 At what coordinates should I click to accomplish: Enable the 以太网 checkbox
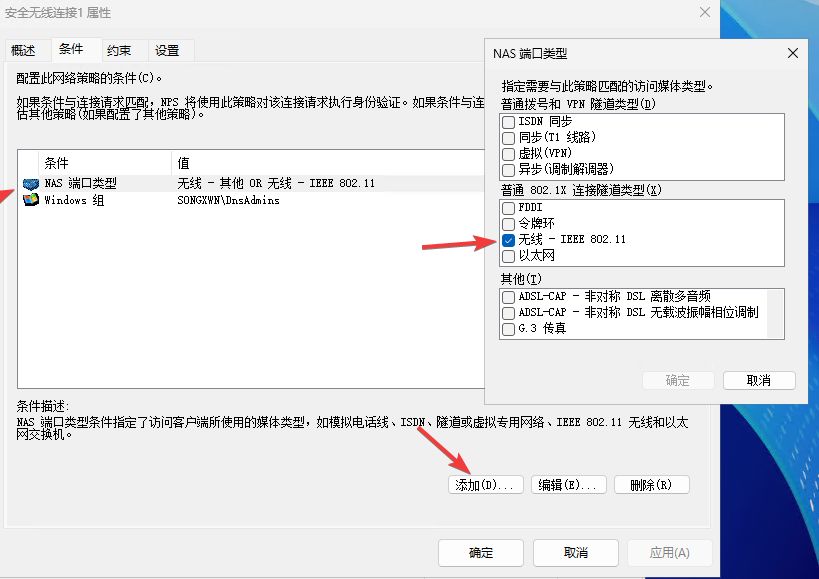click(x=509, y=256)
